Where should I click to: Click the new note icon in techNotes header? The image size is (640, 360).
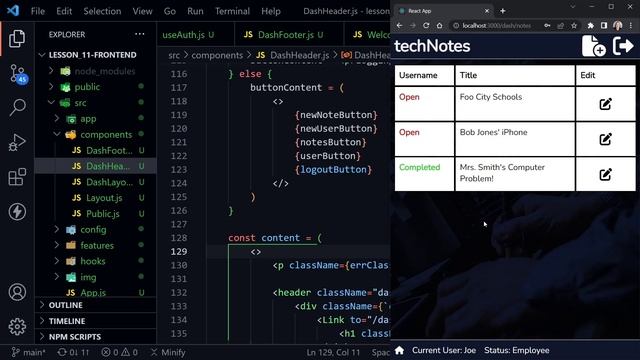tap(593, 46)
